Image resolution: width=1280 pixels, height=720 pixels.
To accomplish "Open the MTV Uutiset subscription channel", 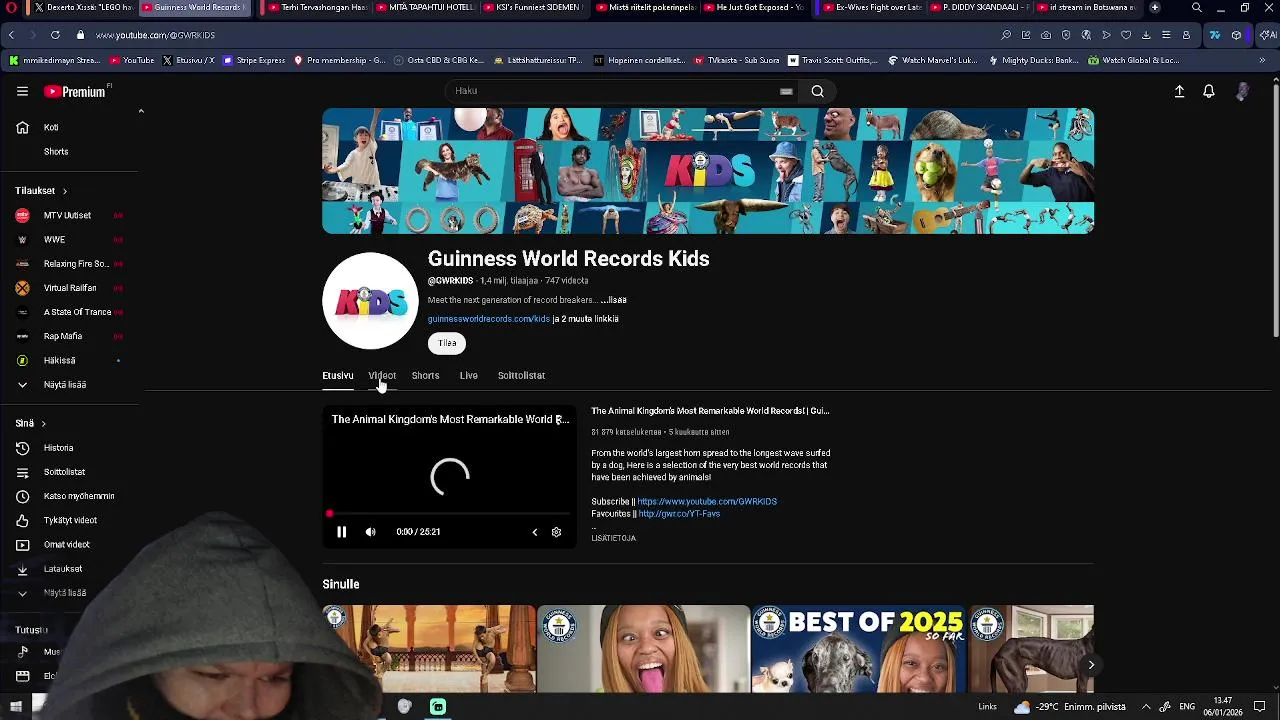I will [67, 215].
